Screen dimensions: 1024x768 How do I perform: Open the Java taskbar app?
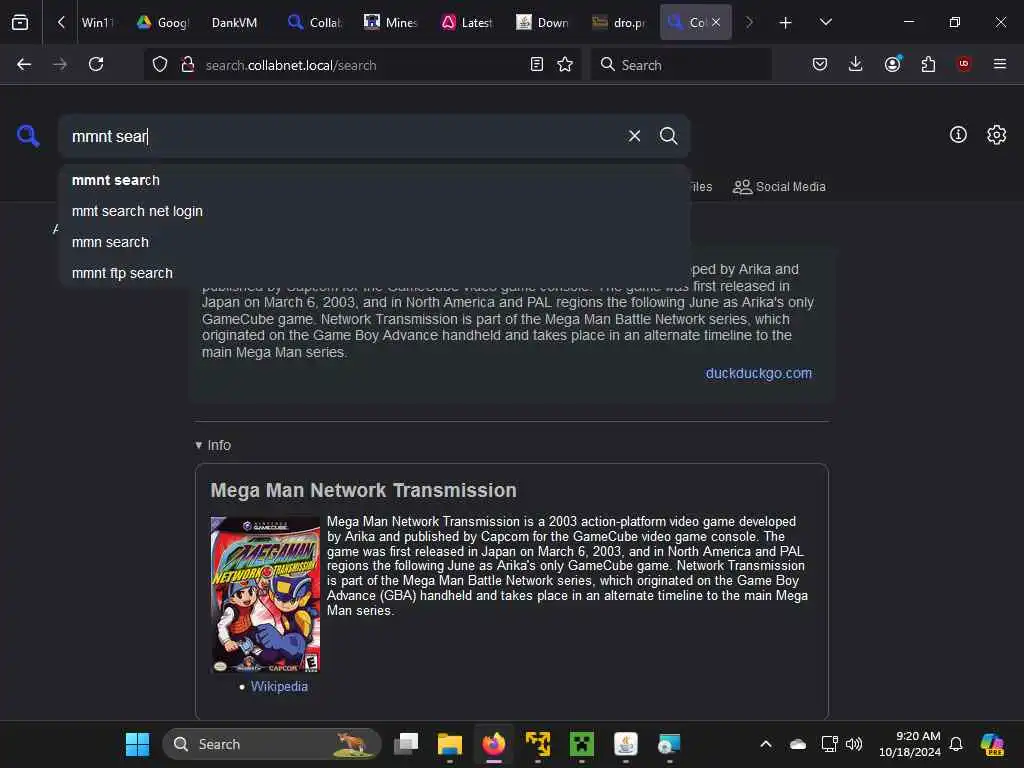626,744
